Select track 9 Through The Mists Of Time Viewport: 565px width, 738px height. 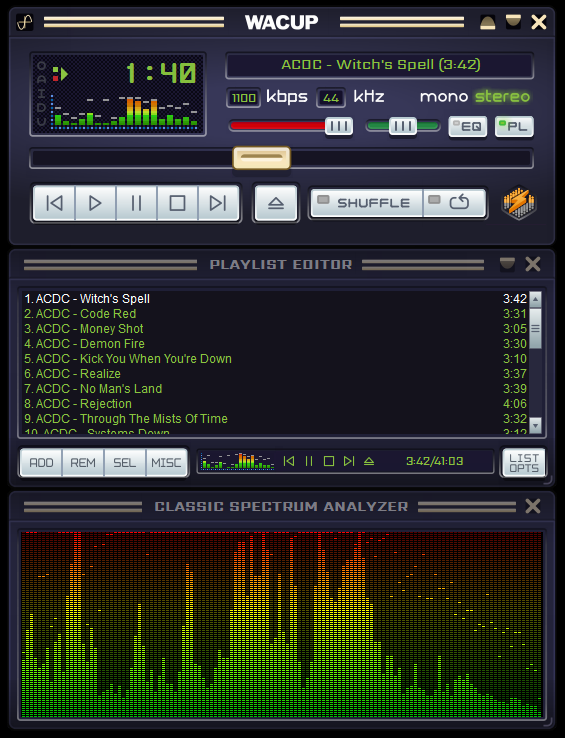tap(275, 419)
